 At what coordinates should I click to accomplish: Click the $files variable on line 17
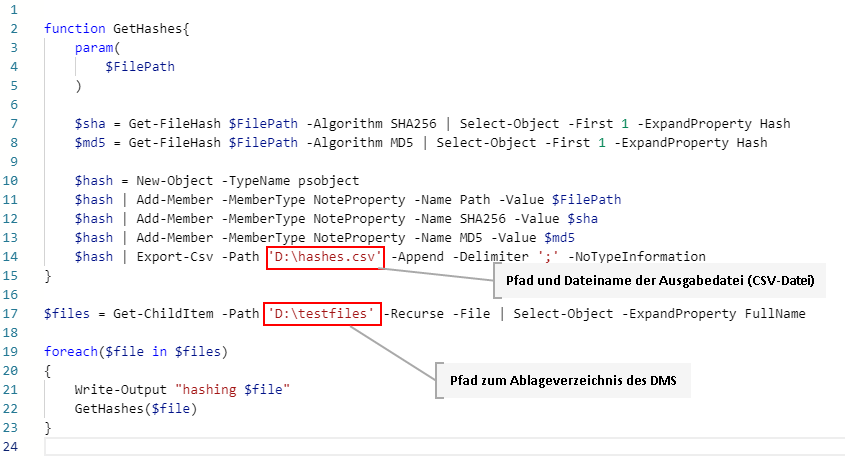click(x=67, y=313)
